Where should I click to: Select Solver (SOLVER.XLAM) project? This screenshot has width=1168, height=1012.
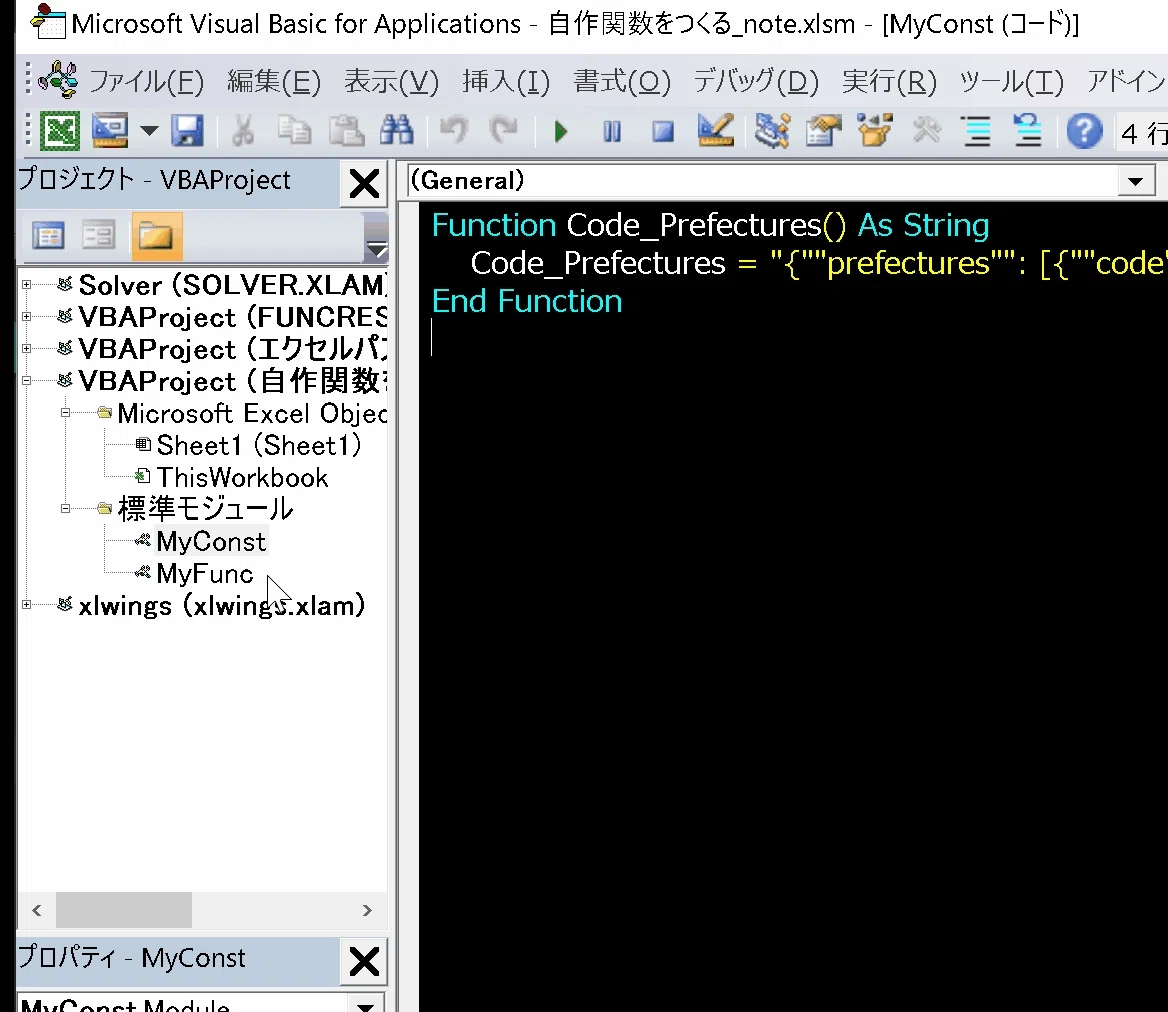(232, 284)
